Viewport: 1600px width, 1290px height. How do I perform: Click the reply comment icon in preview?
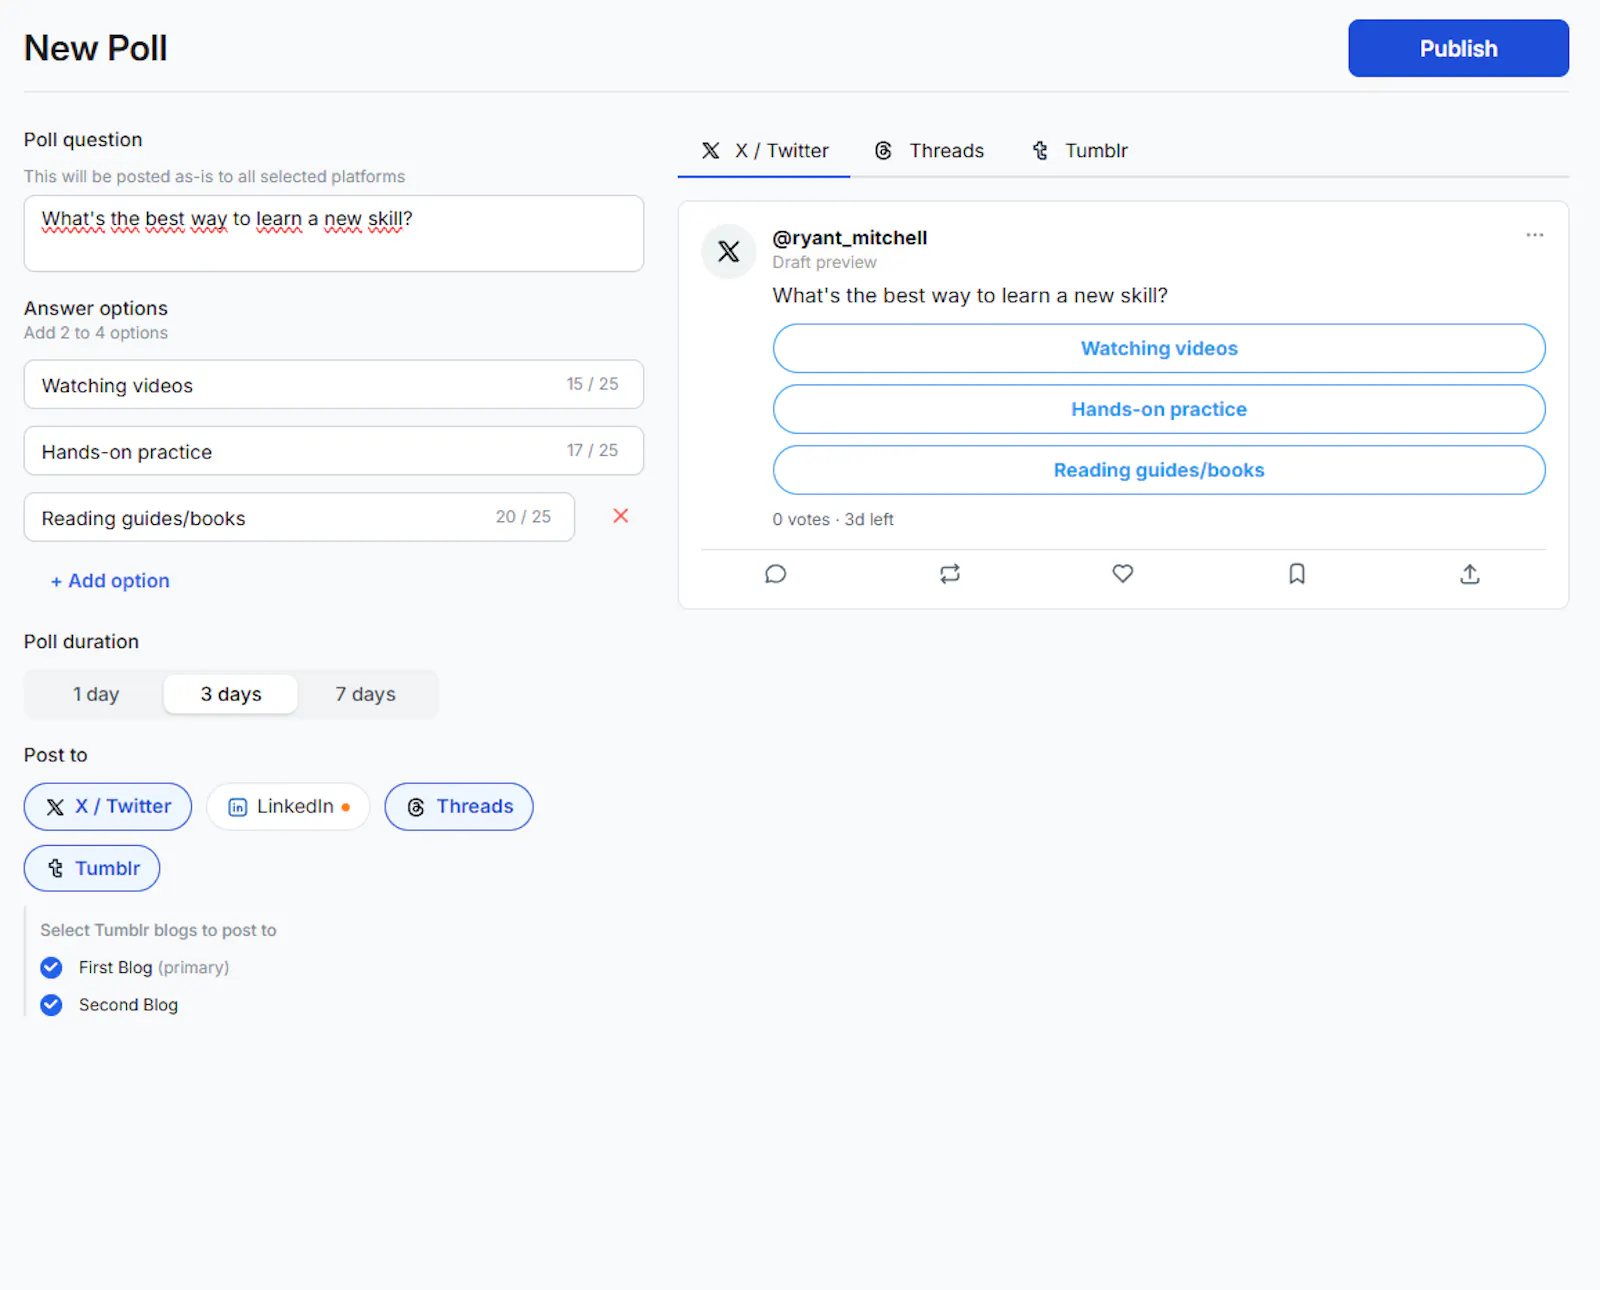(776, 574)
